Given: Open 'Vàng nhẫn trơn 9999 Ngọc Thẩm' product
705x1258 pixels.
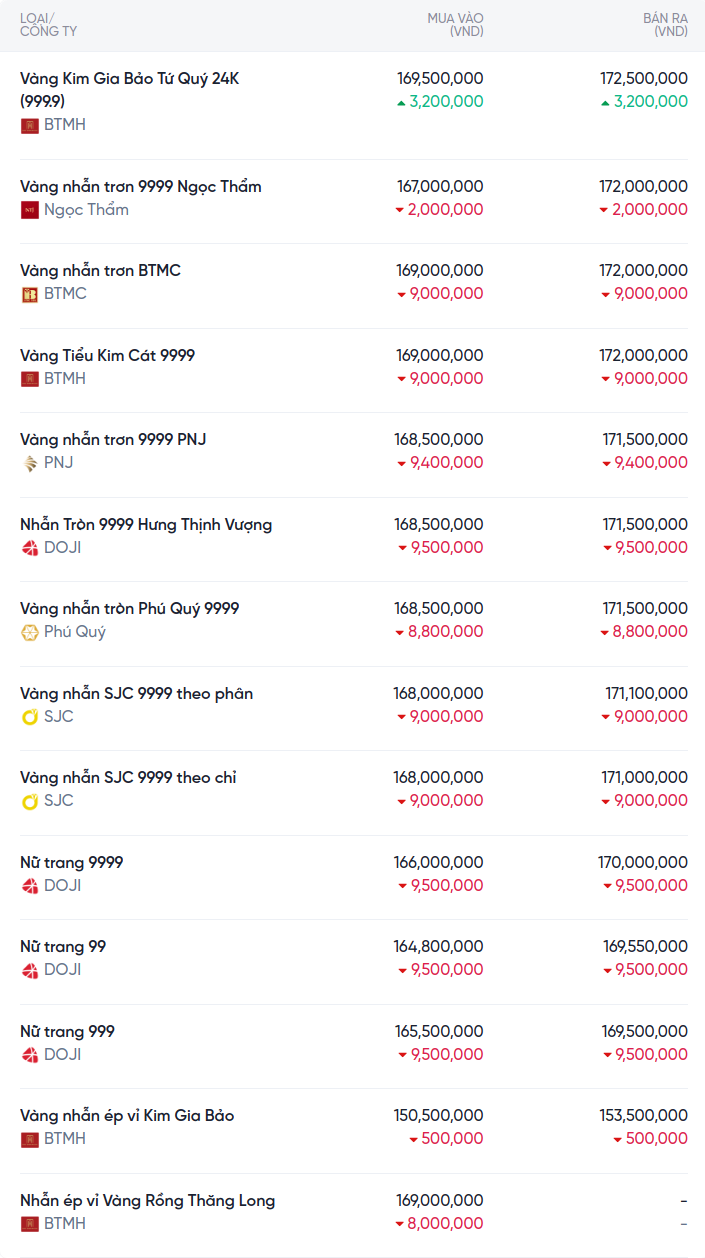Looking at the screenshot, I should pos(141,187).
